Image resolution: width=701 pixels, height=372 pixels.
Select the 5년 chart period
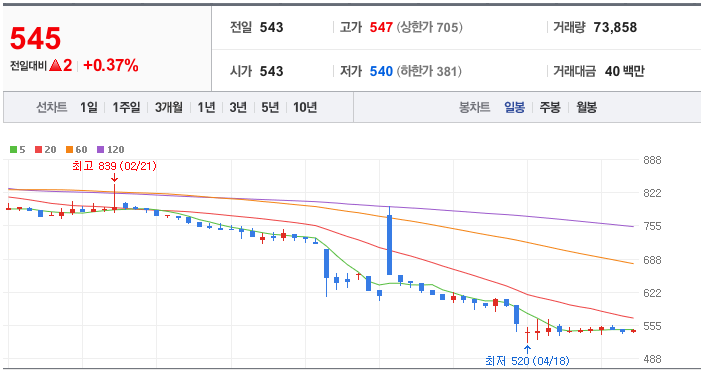point(270,107)
